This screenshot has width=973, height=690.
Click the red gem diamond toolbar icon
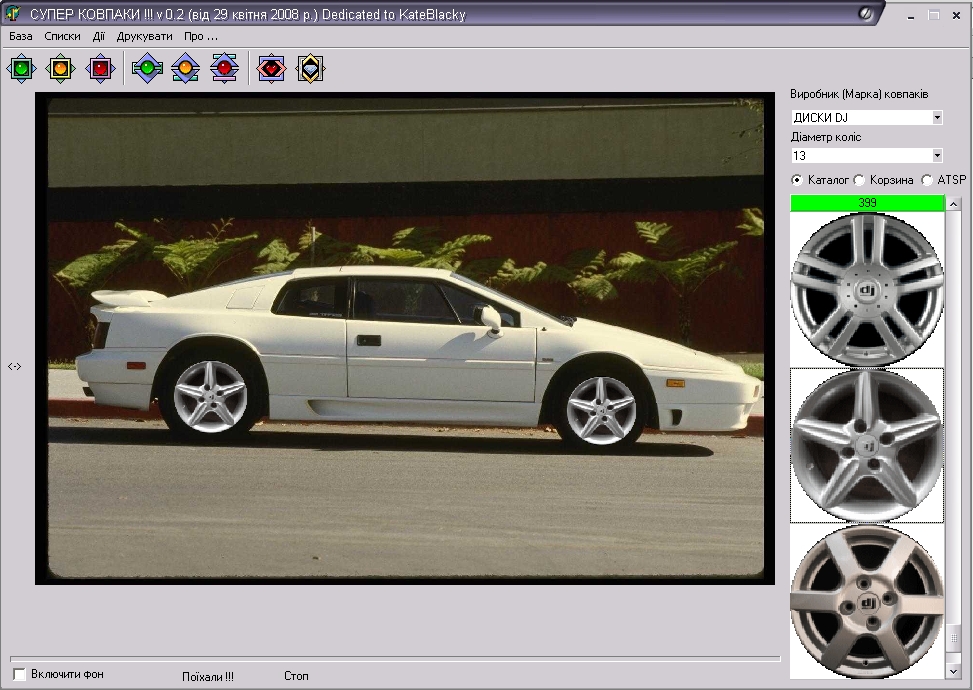pyautogui.click(x=225, y=68)
